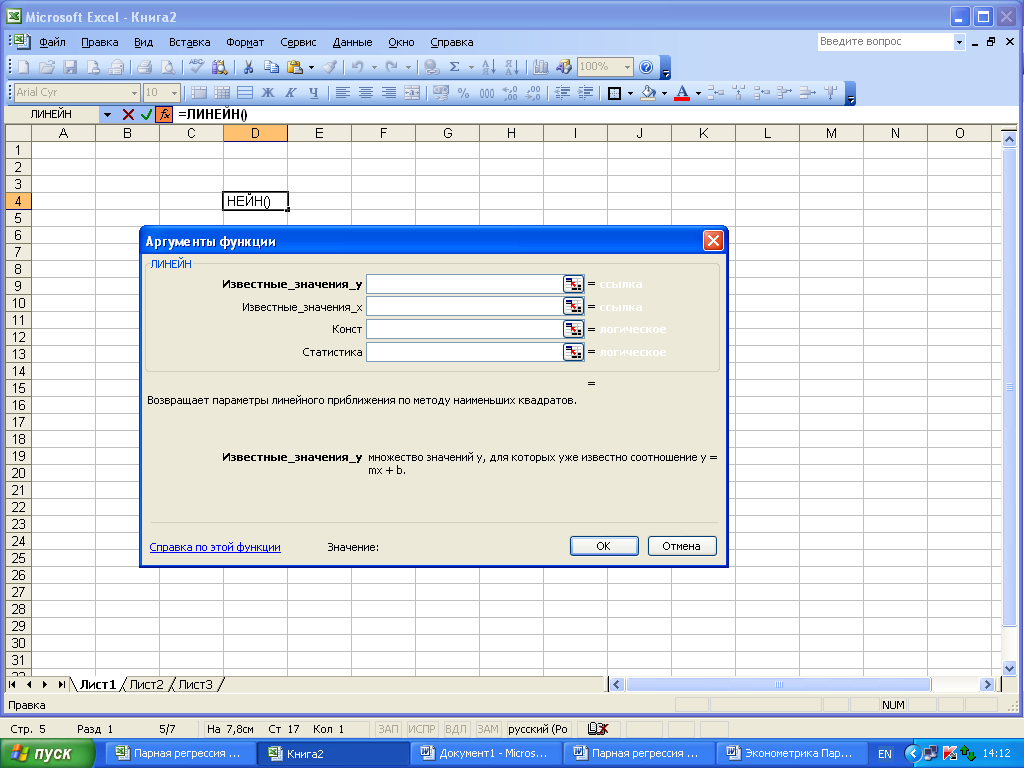This screenshot has height=768, width=1024.
Task: Open the Данные menu
Action: pos(352,42)
